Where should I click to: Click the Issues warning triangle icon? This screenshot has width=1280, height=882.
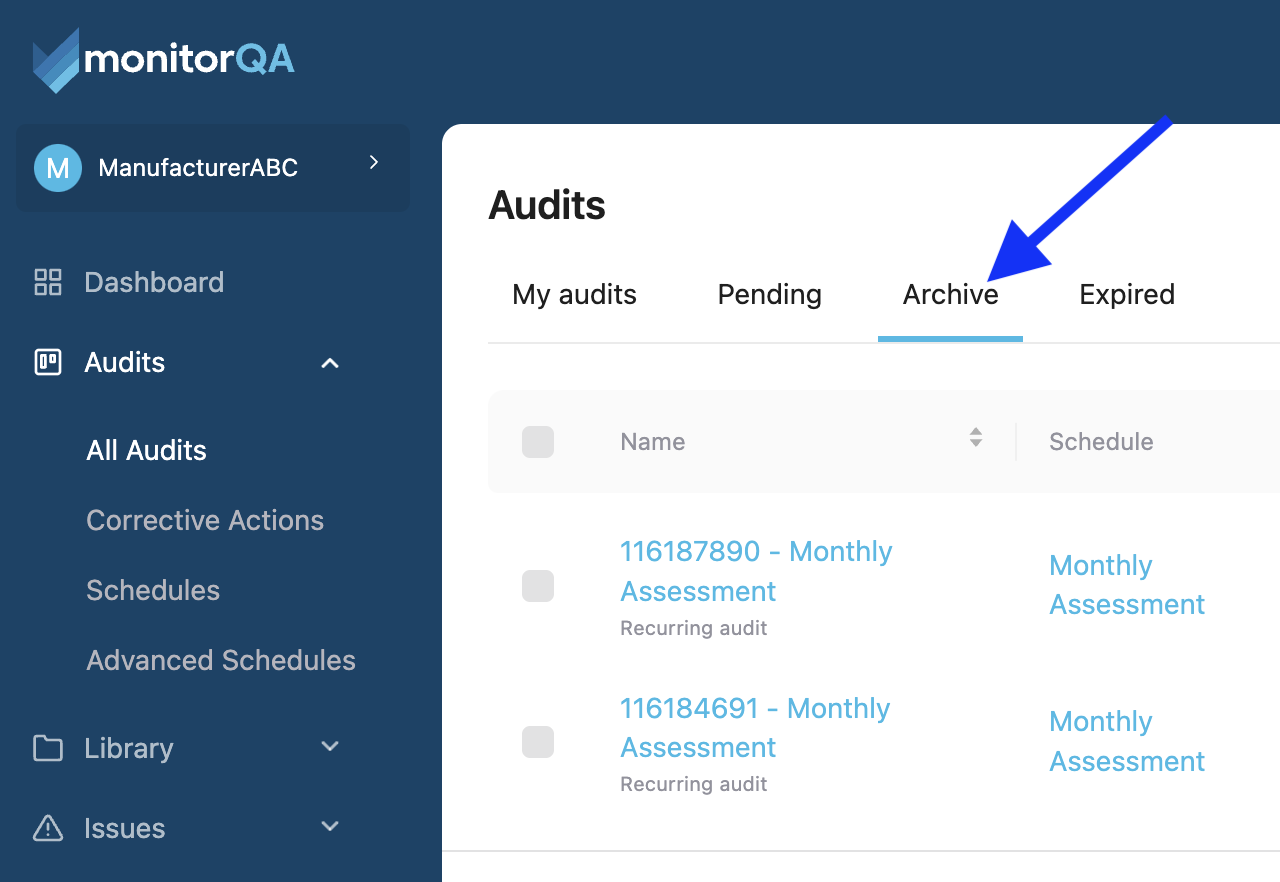(48, 828)
